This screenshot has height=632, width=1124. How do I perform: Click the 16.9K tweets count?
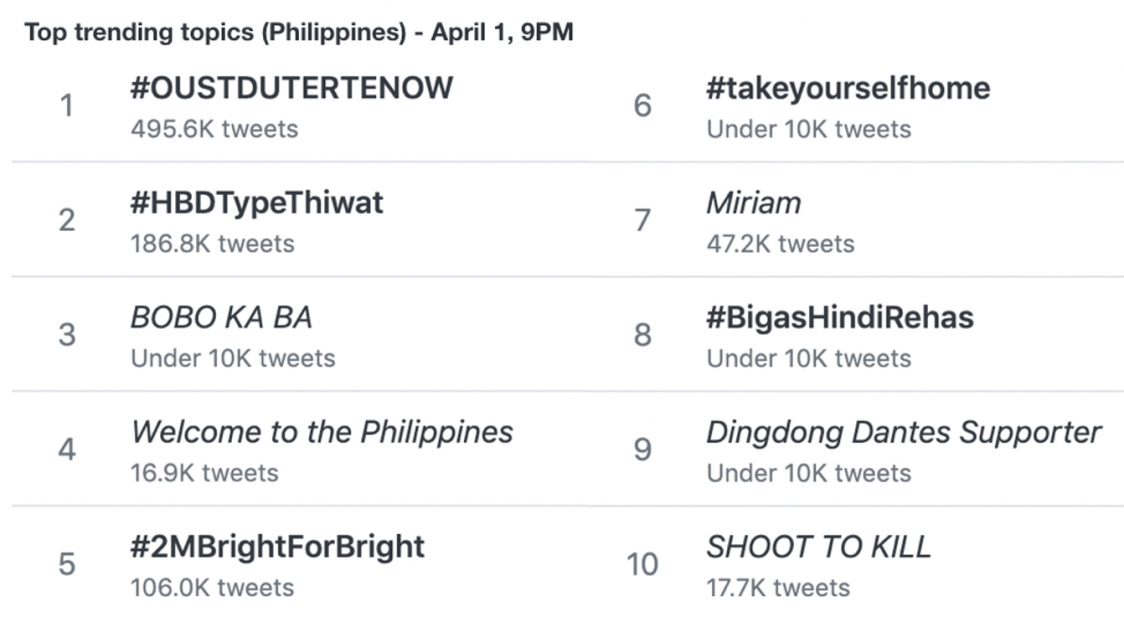[204, 473]
